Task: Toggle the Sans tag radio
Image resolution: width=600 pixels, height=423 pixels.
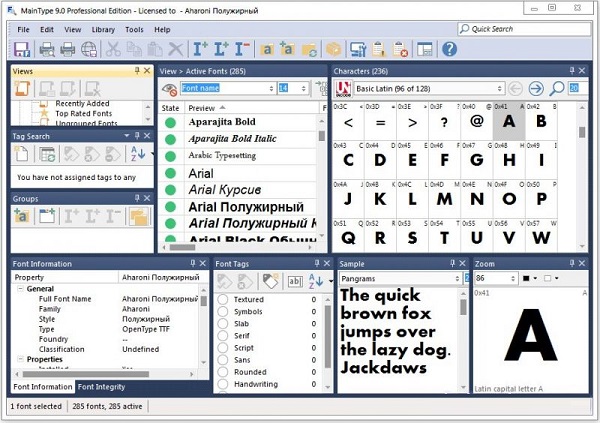Action: 223,360
